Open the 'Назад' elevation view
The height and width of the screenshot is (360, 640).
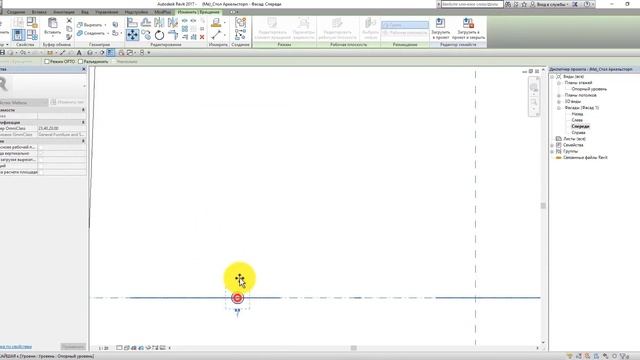pyautogui.click(x=577, y=114)
